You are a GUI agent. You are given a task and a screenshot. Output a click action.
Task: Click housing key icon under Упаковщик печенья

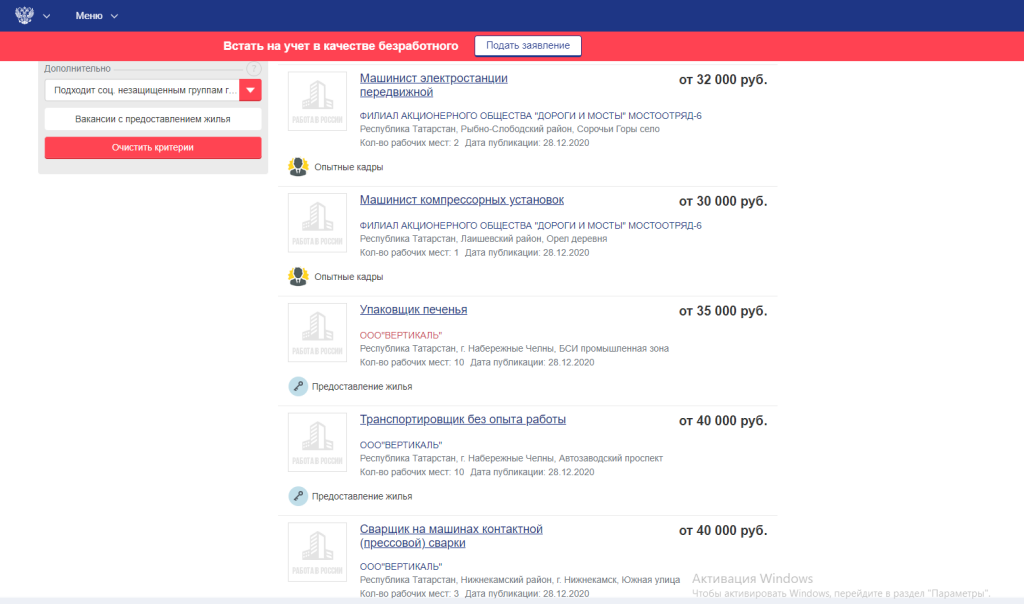298,386
